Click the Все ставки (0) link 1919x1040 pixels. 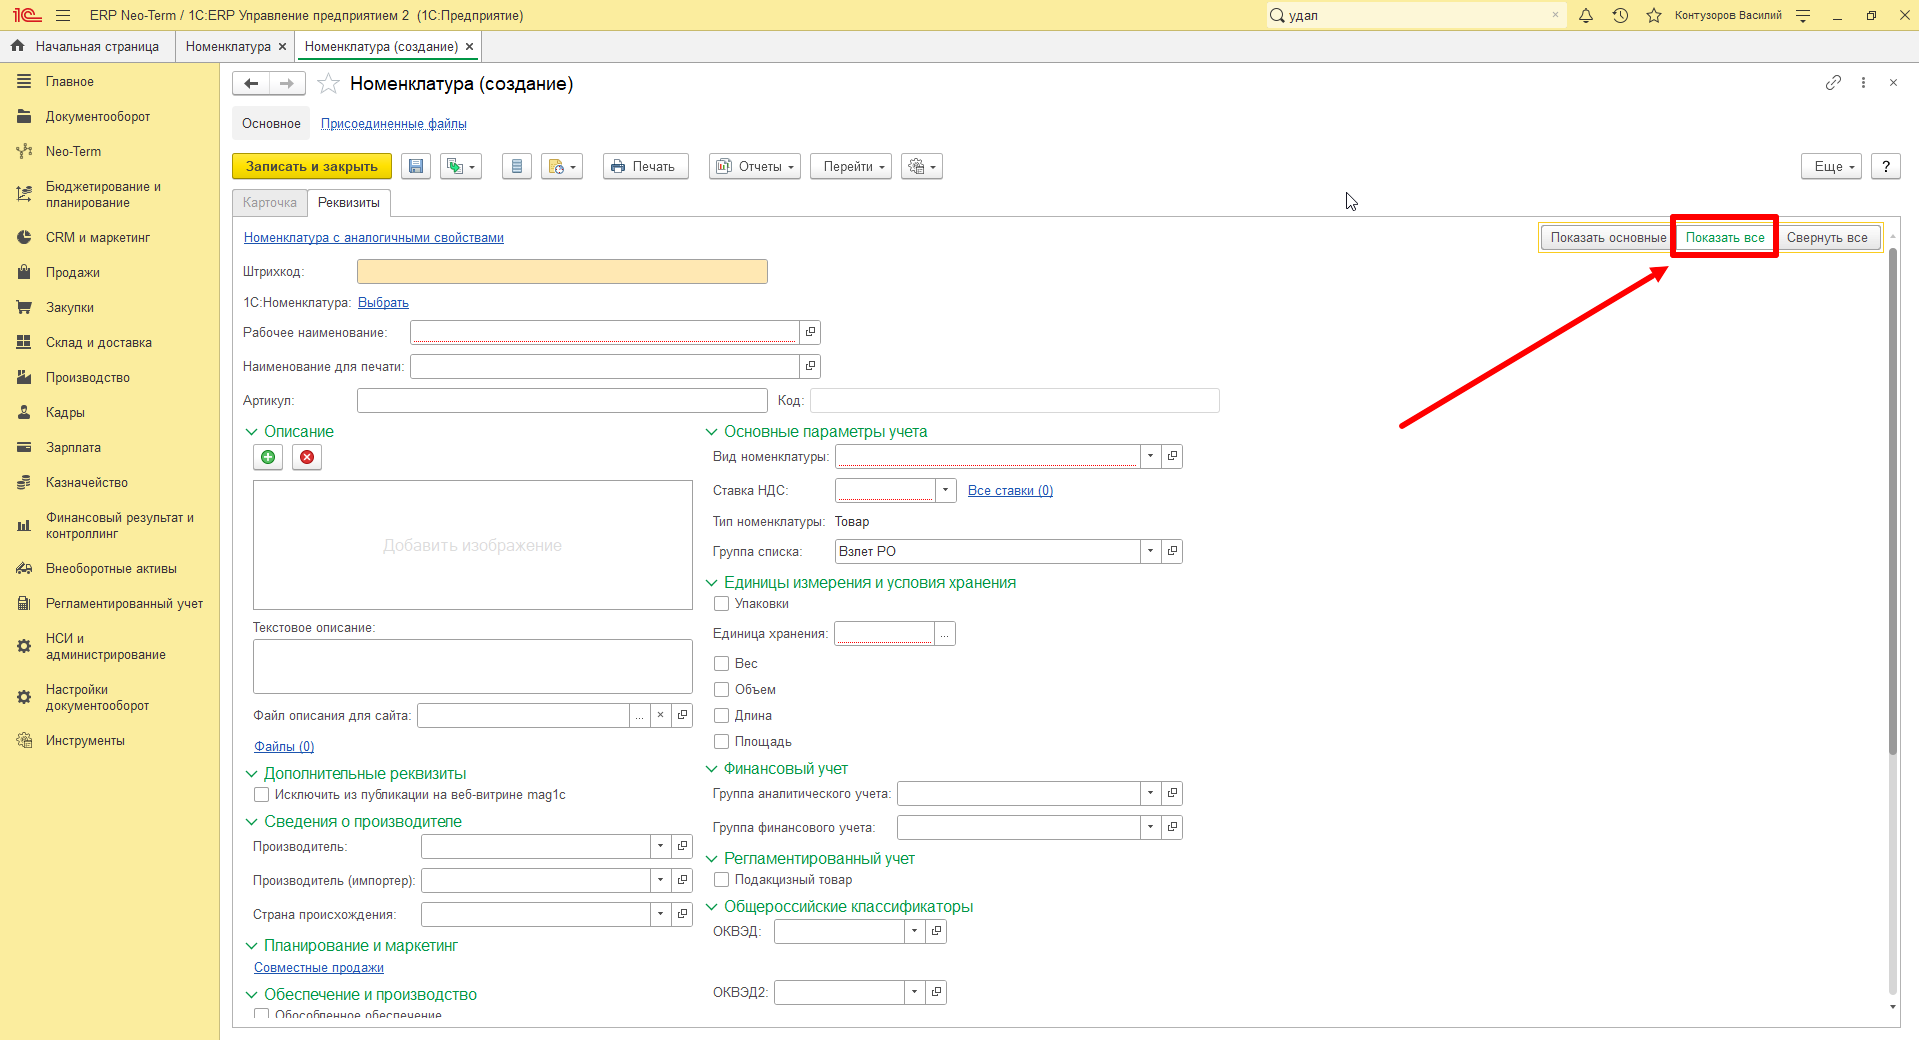pyautogui.click(x=1010, y=491)
